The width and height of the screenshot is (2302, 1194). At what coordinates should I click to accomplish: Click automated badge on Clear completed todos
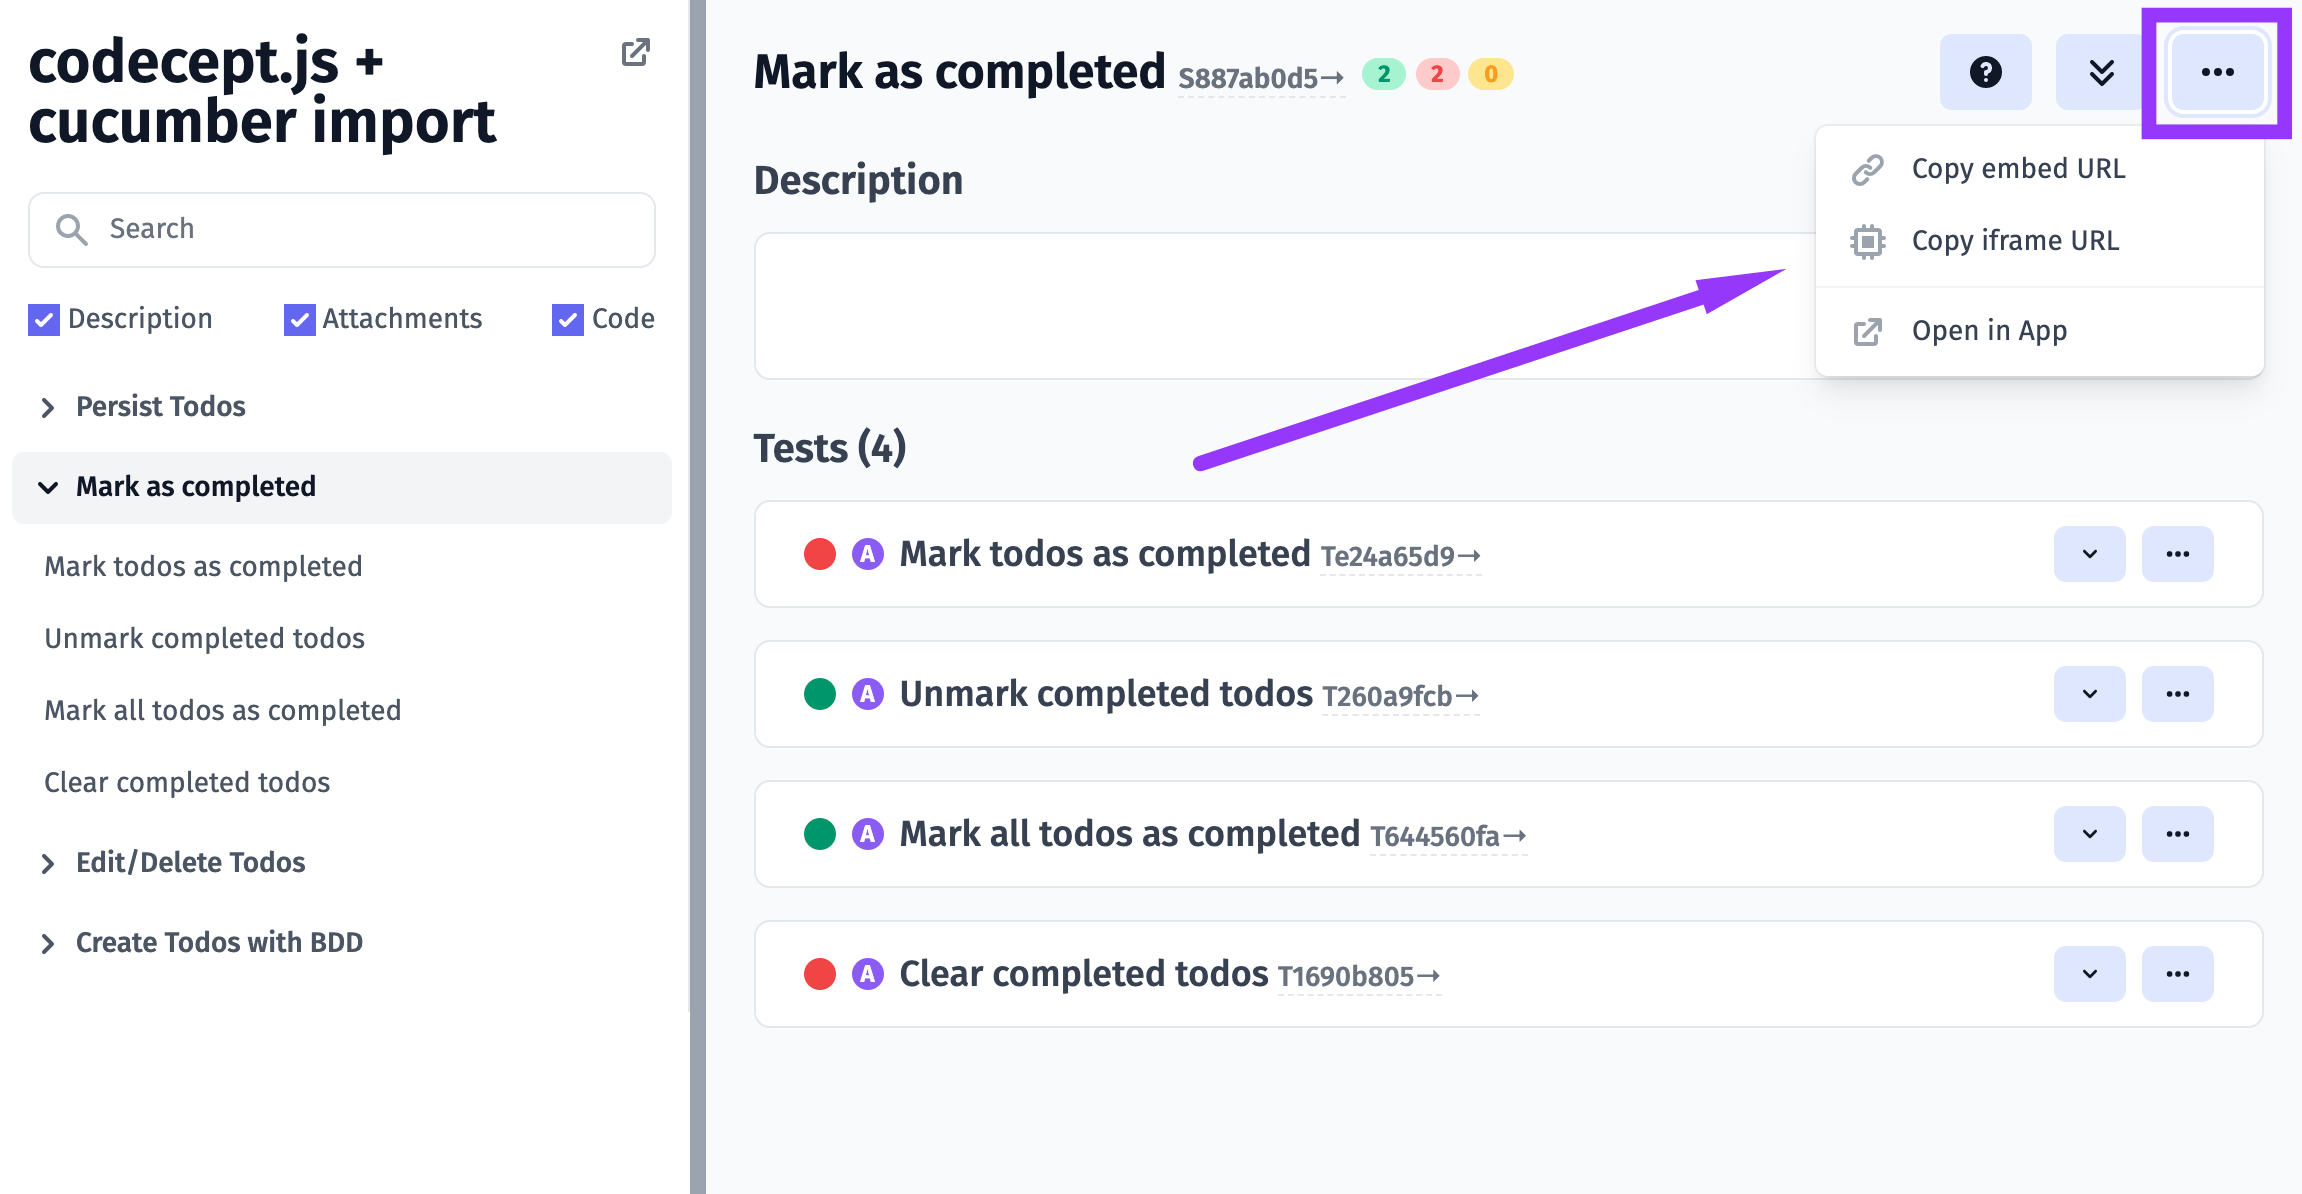(868, 974)
